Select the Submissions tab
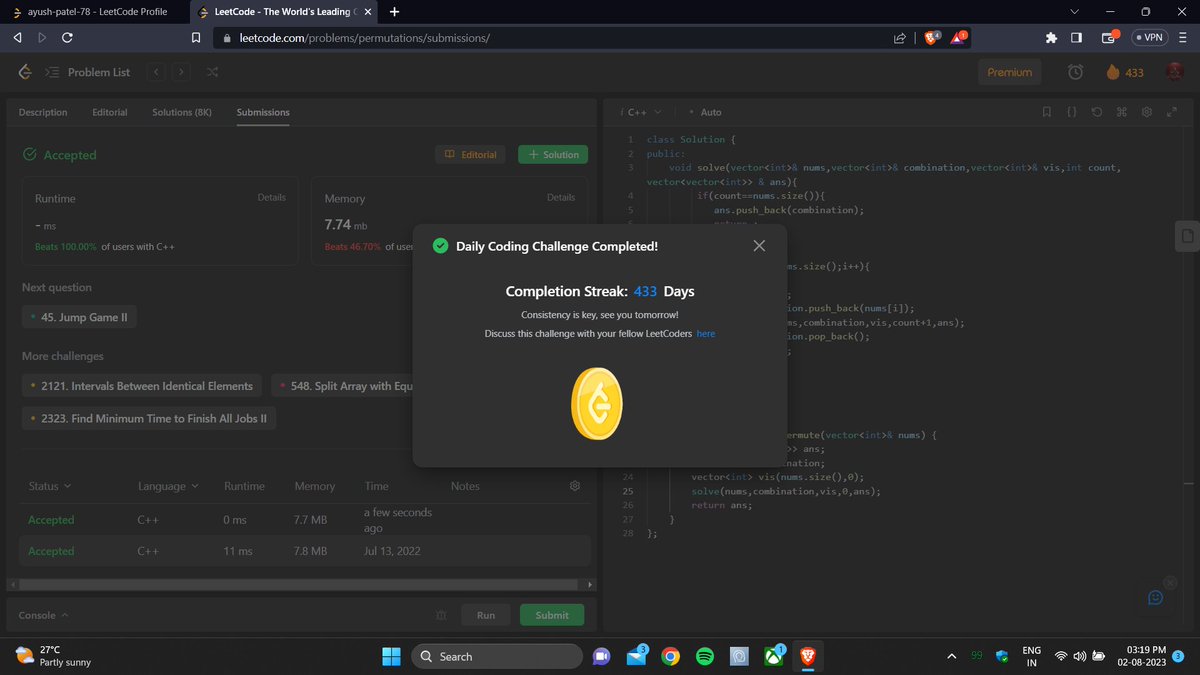1200x675 pixels. click(x=263, y=112)
